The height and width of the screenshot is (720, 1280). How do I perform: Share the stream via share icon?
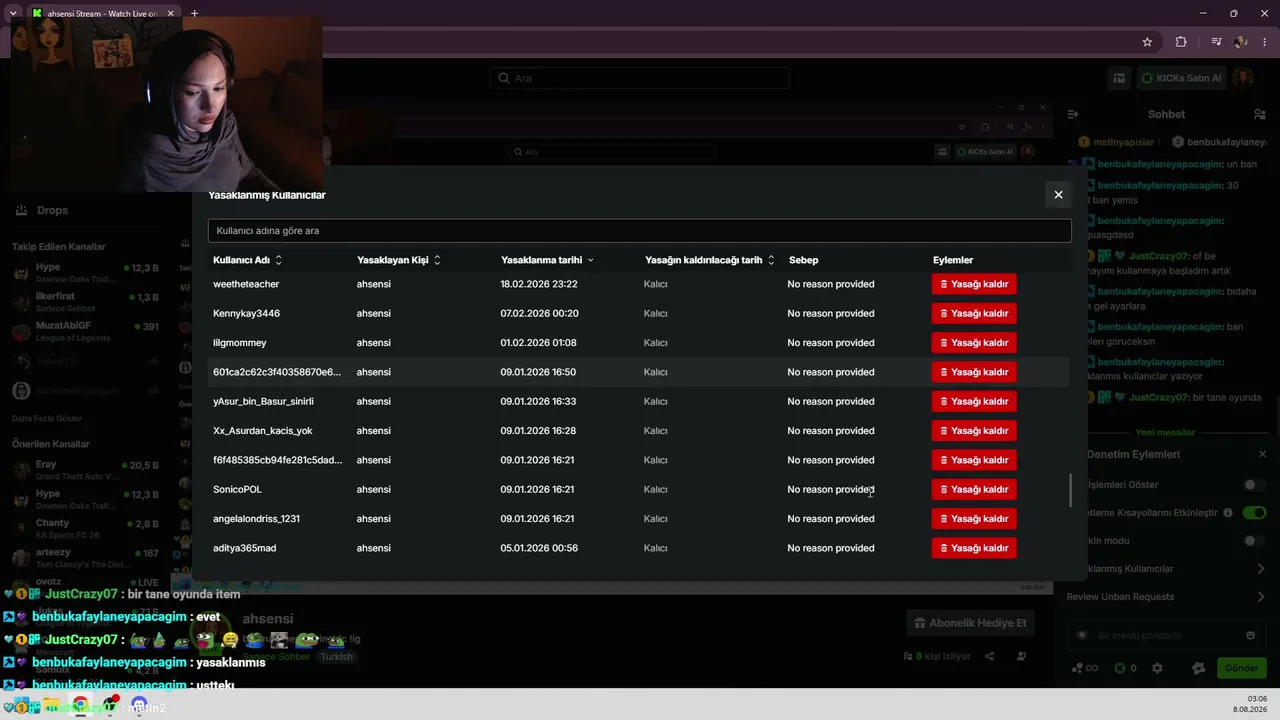[989, 656]
